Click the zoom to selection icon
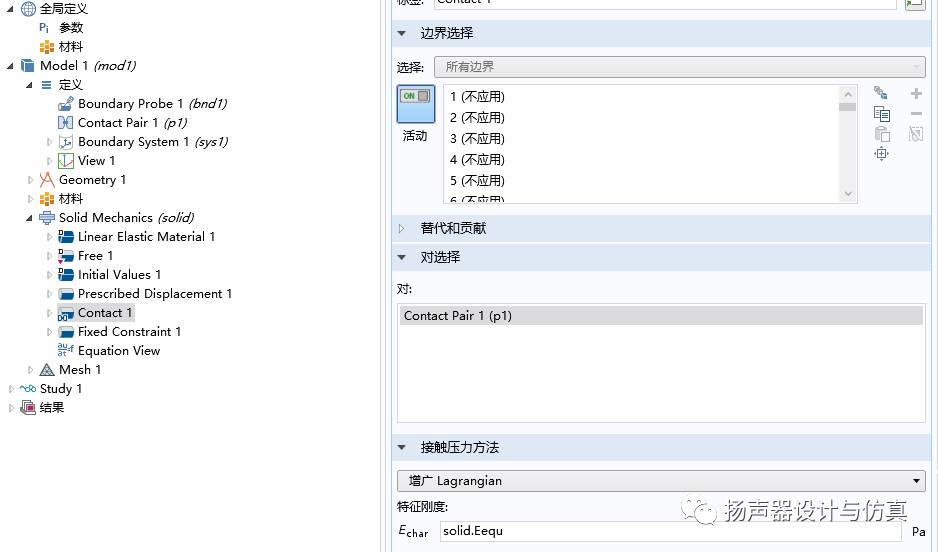 pos(881,154)
